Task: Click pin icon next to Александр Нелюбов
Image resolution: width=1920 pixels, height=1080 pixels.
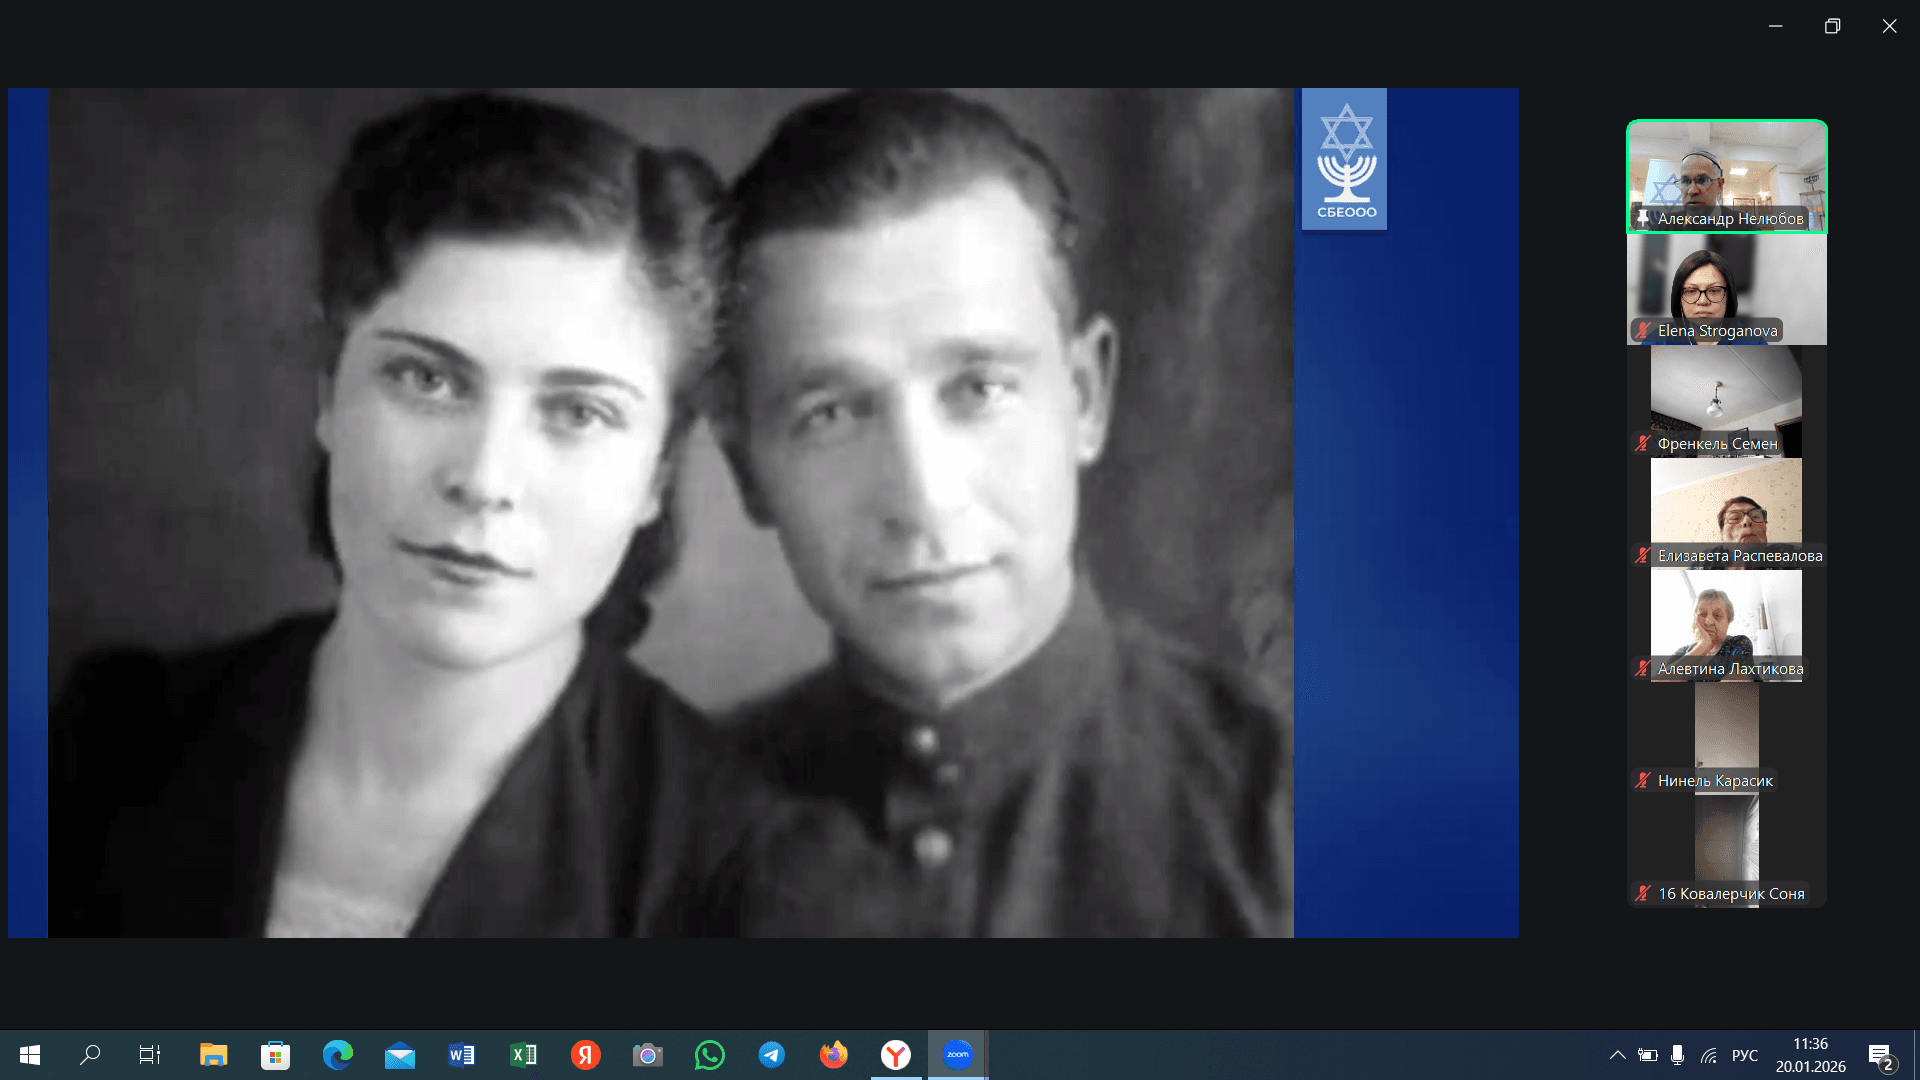Action: 1642,218
